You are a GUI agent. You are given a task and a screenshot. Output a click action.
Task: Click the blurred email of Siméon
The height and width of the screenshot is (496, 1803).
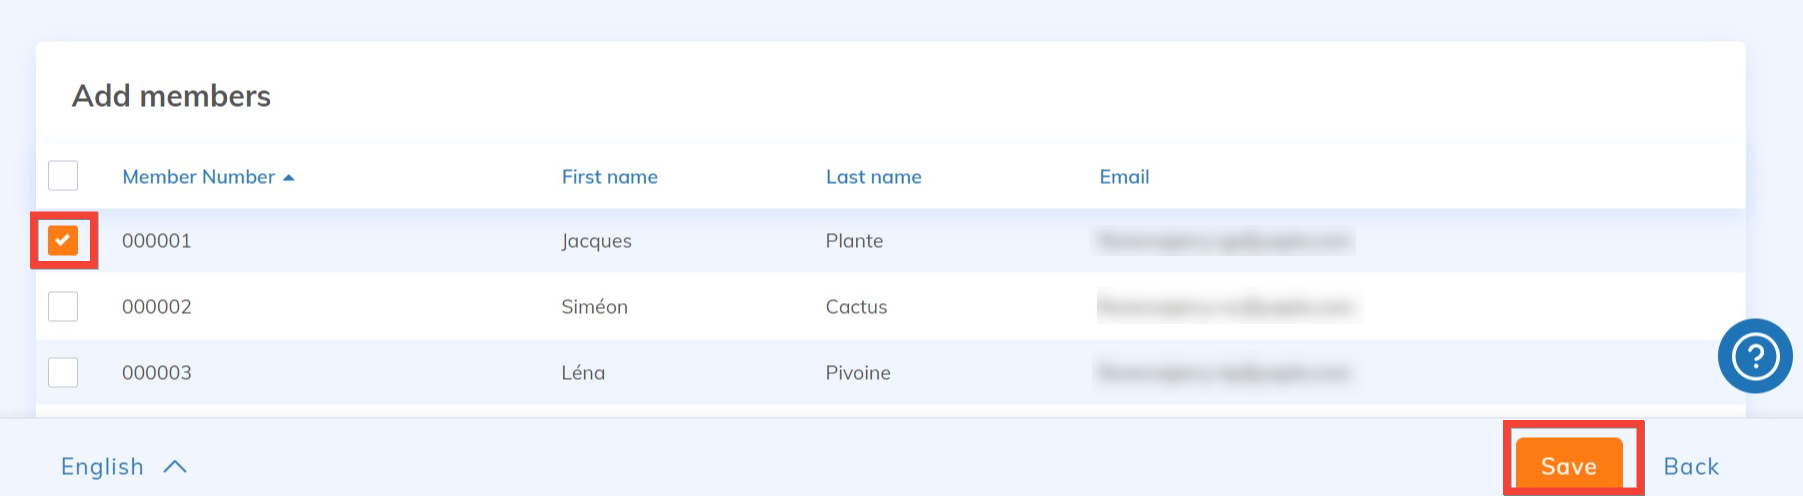point(1226,307)
